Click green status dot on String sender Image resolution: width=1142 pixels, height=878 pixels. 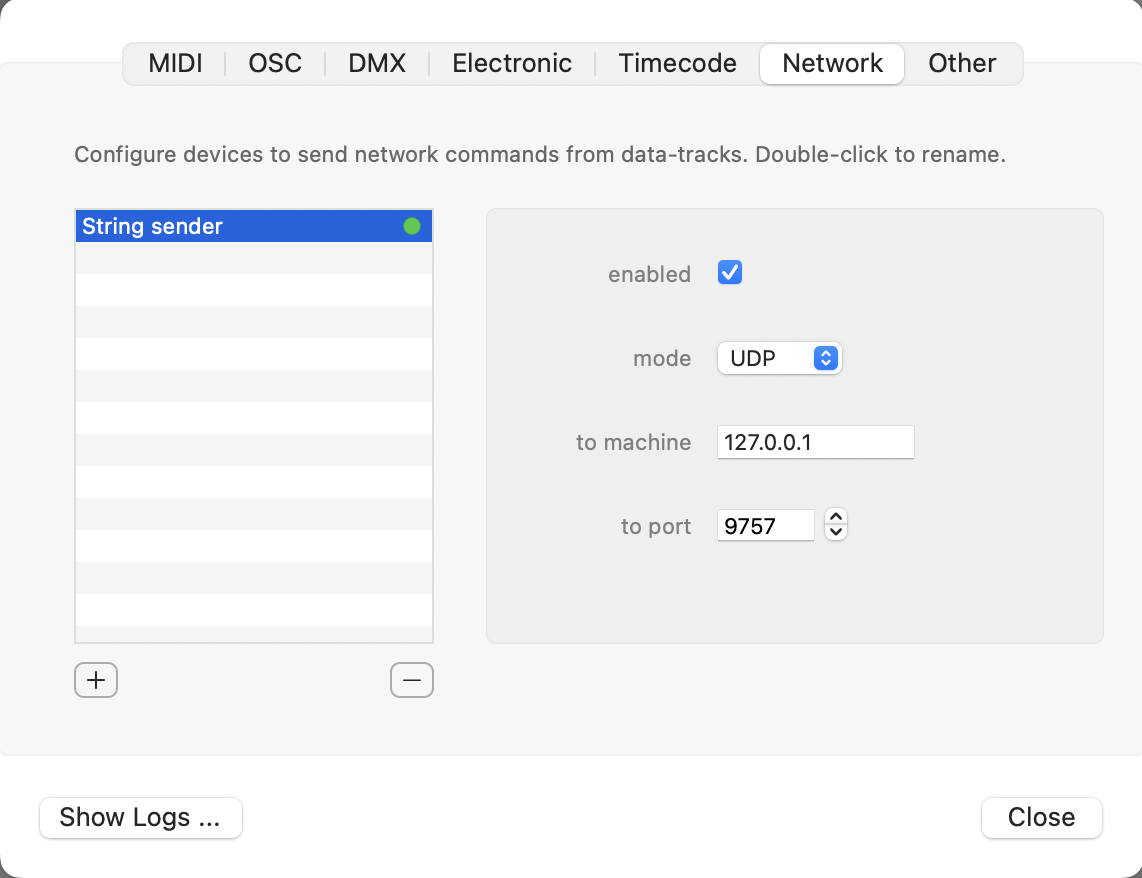[412, 227]
